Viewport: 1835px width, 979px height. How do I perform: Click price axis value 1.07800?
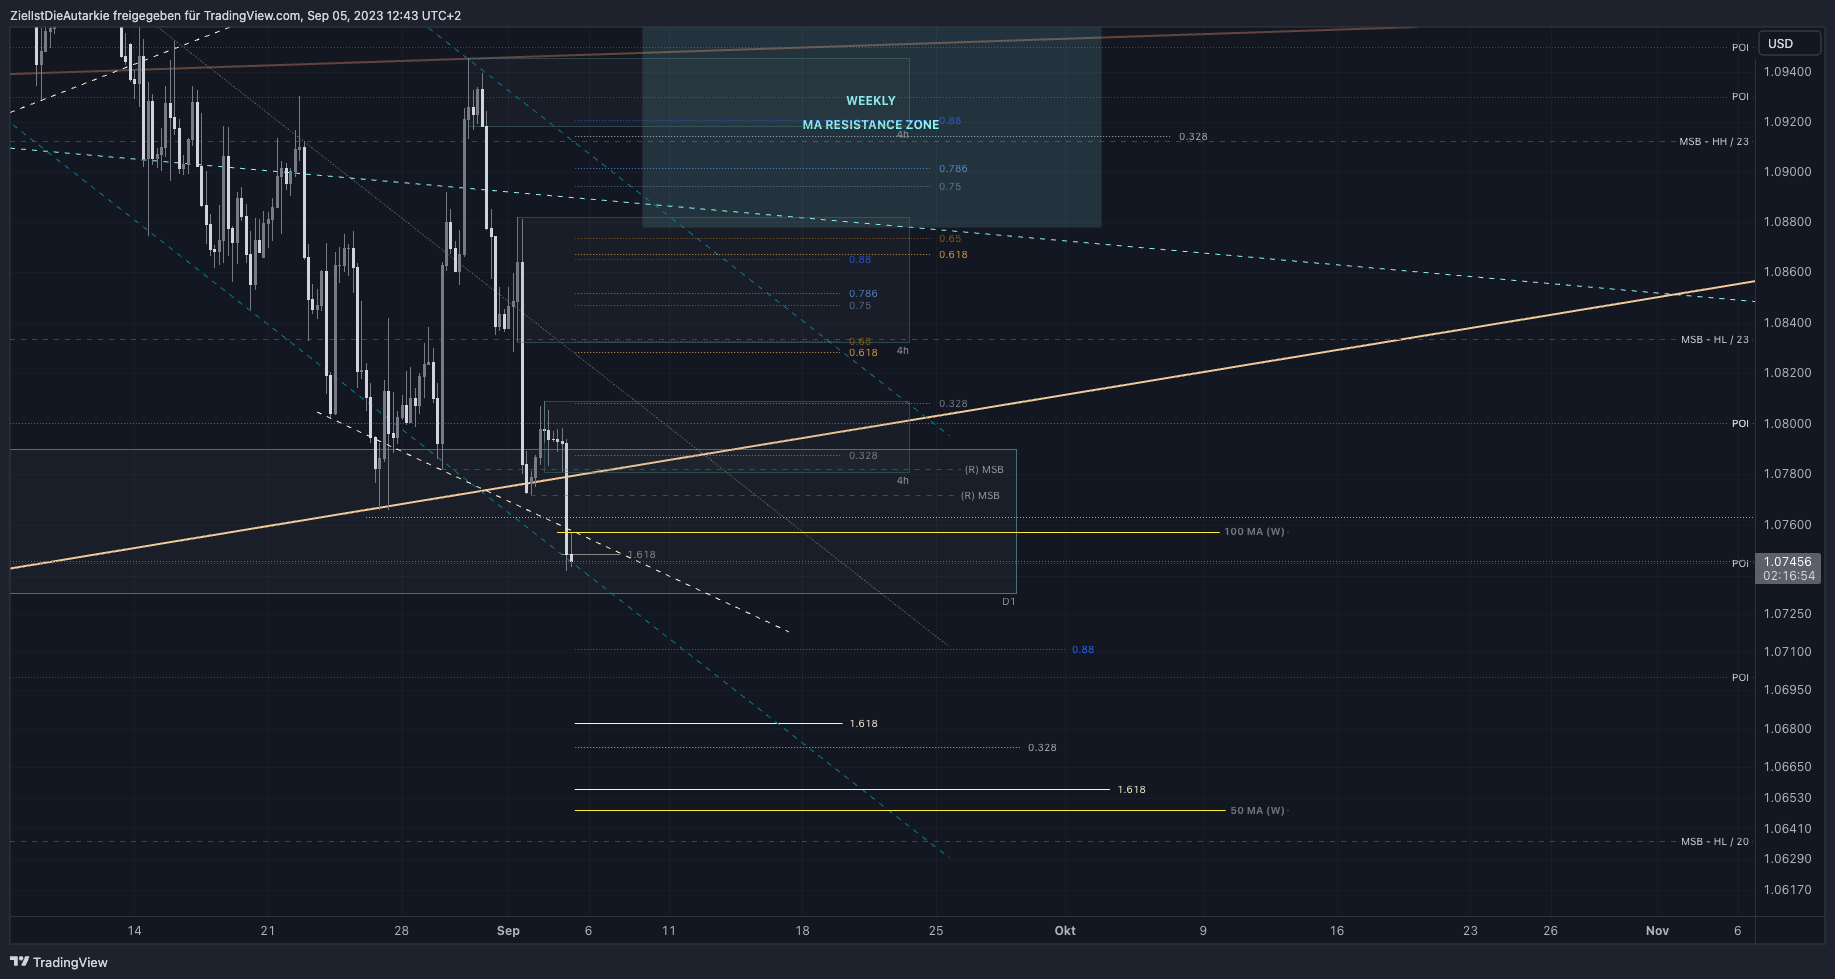tap(1788, 474)
